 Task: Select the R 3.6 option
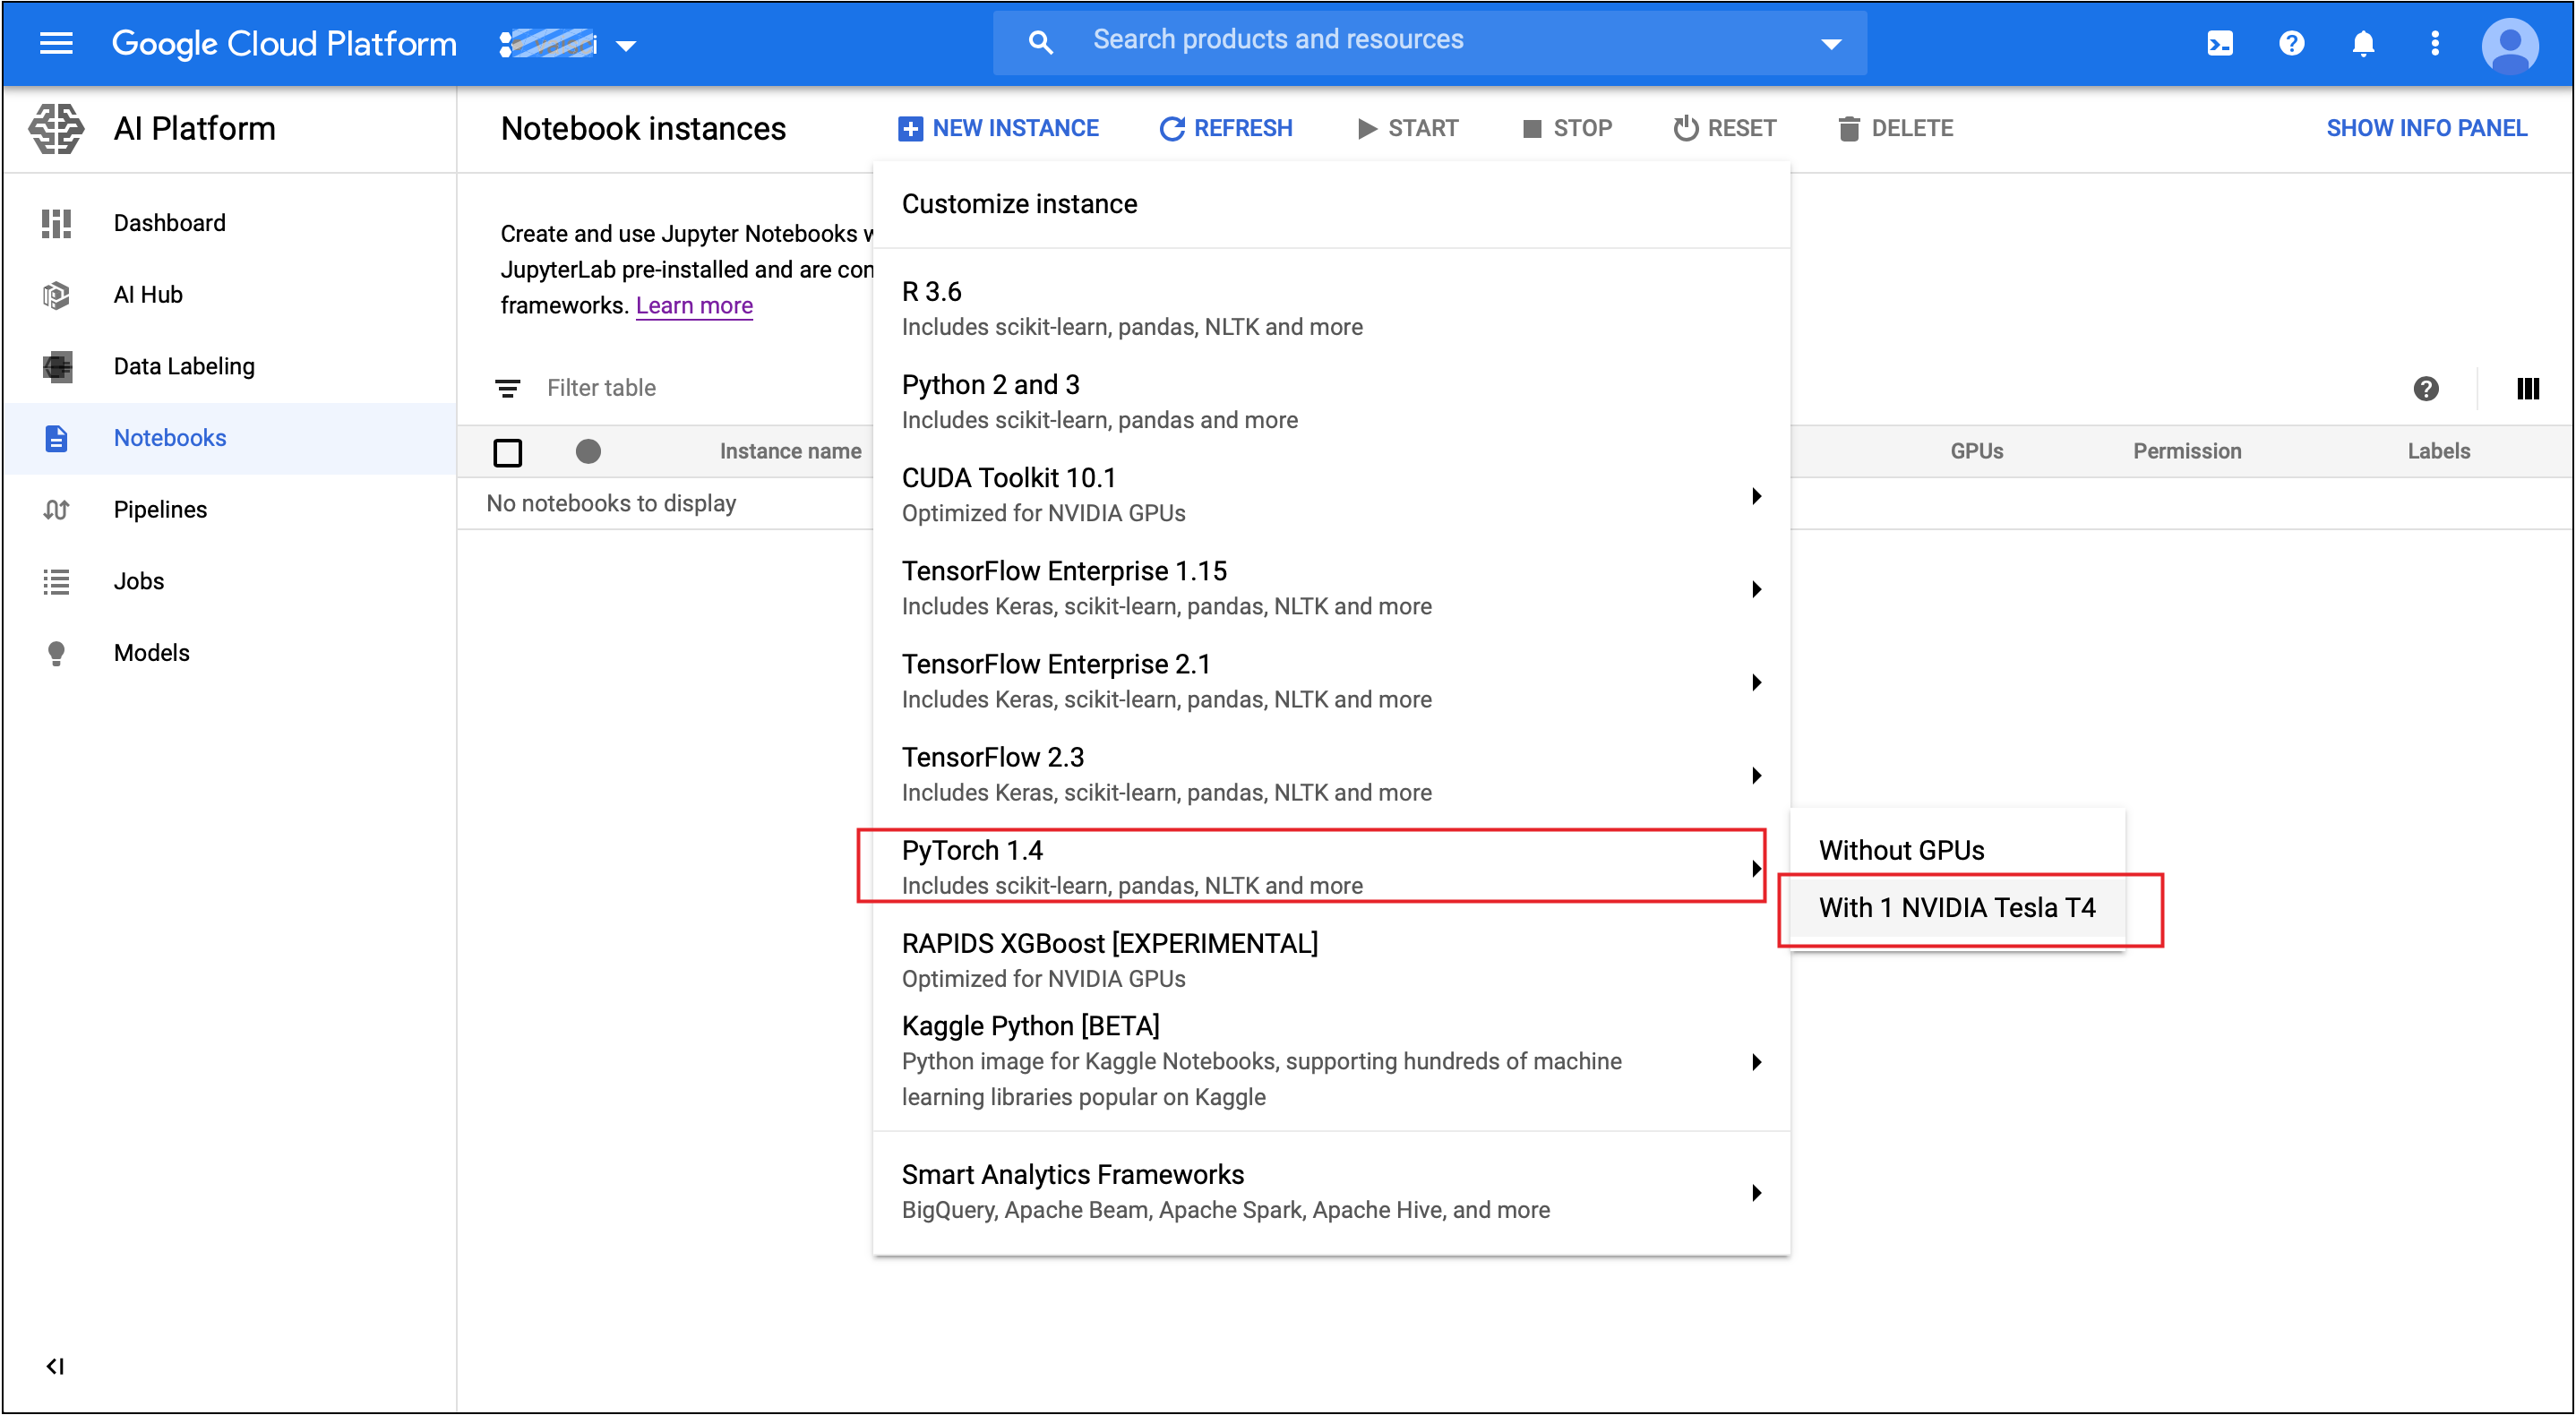point(1331,309)
